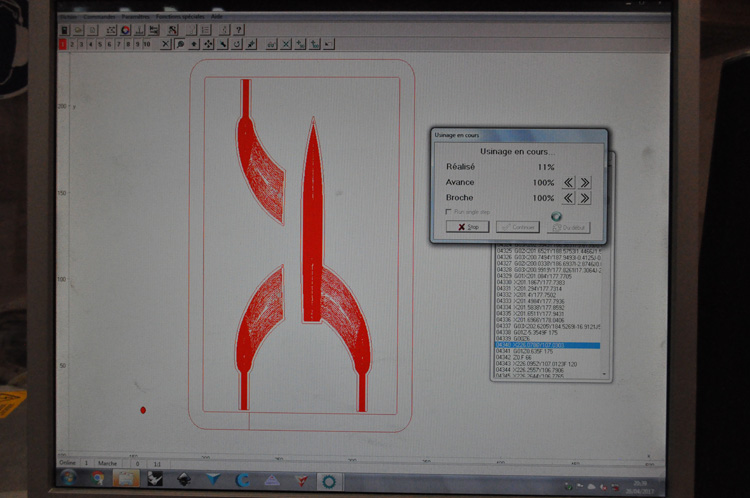Click the list icon in the top toolbar

206,30
